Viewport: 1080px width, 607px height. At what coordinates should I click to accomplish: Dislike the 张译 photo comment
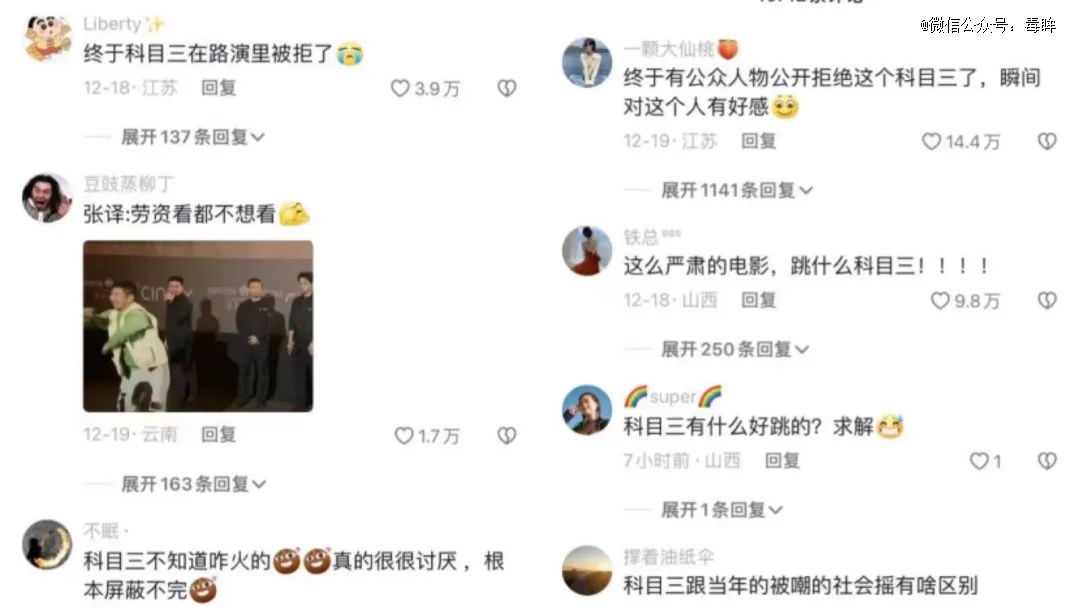click(x=507, y=435)
